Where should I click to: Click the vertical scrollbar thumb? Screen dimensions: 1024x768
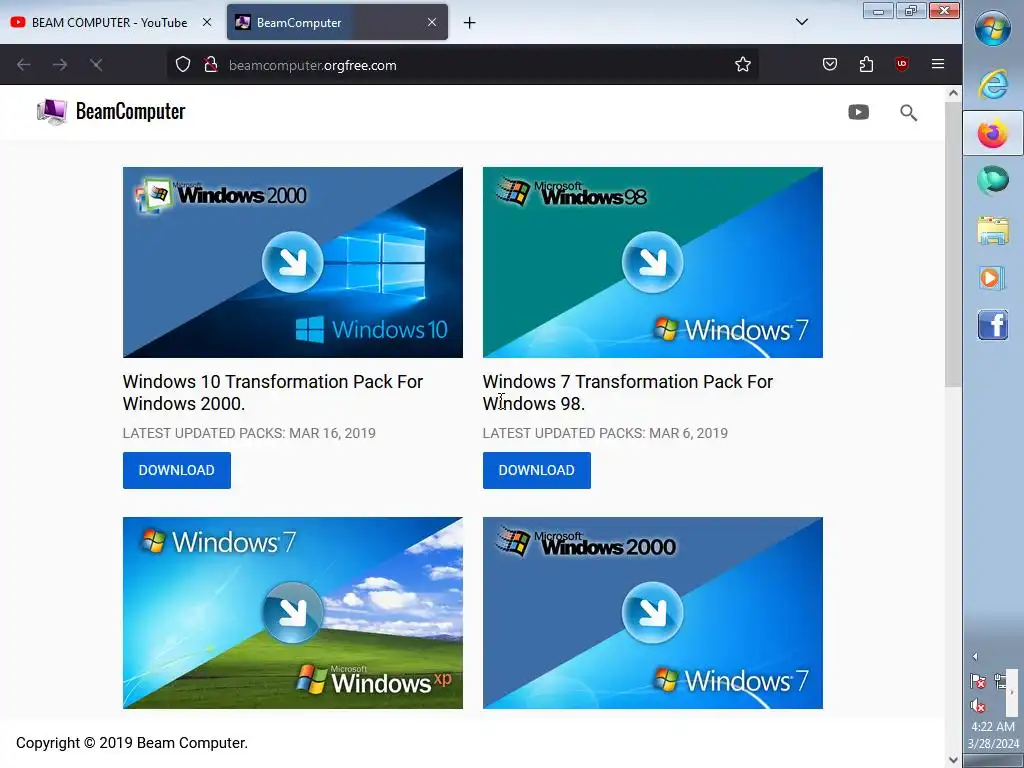pos(953,244)
